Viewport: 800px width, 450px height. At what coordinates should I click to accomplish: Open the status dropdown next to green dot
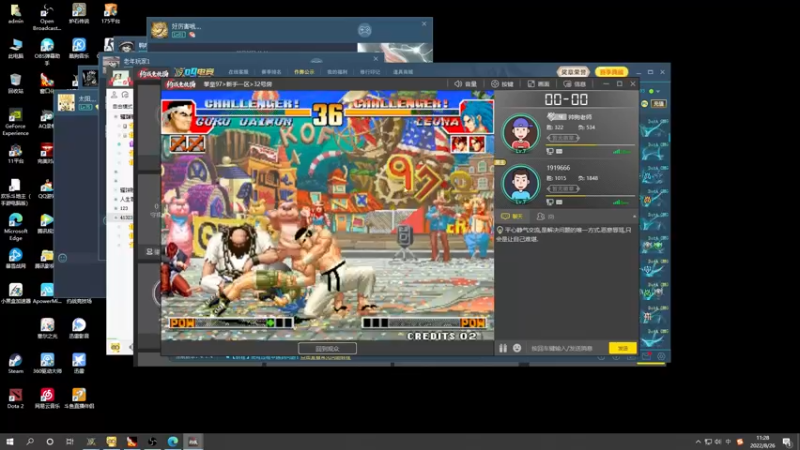658,91
